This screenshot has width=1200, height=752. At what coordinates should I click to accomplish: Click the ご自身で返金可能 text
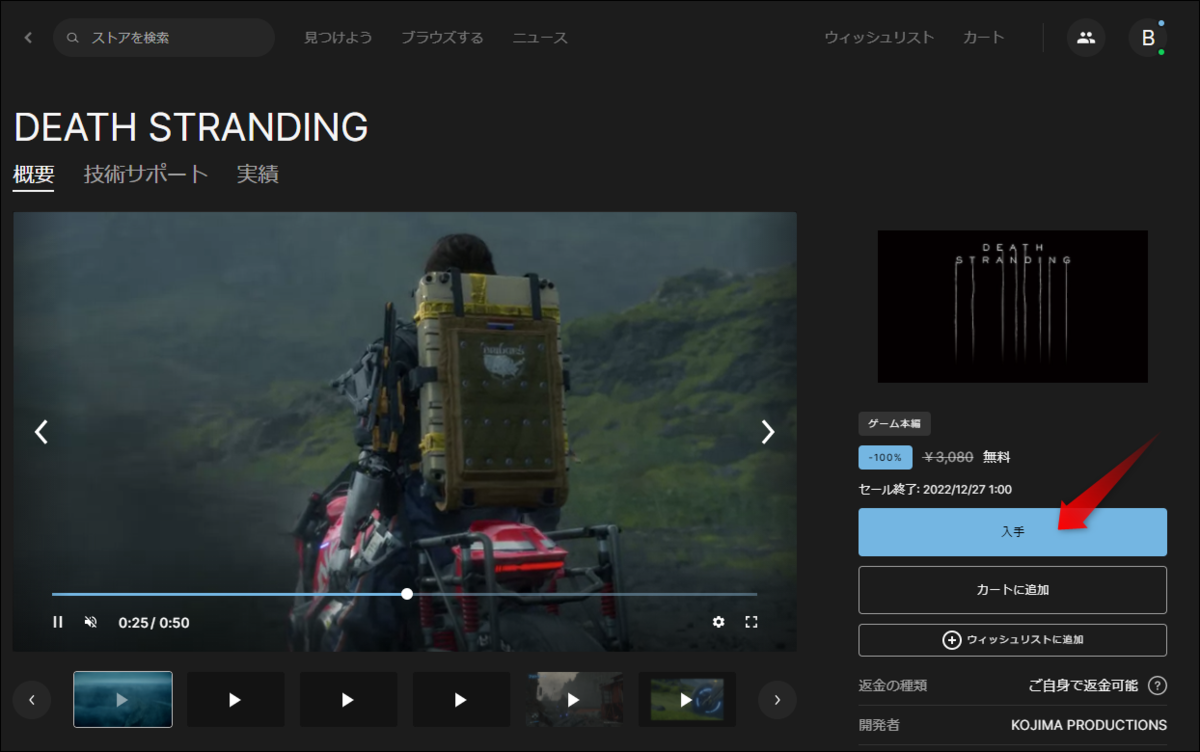point(1083,686)
